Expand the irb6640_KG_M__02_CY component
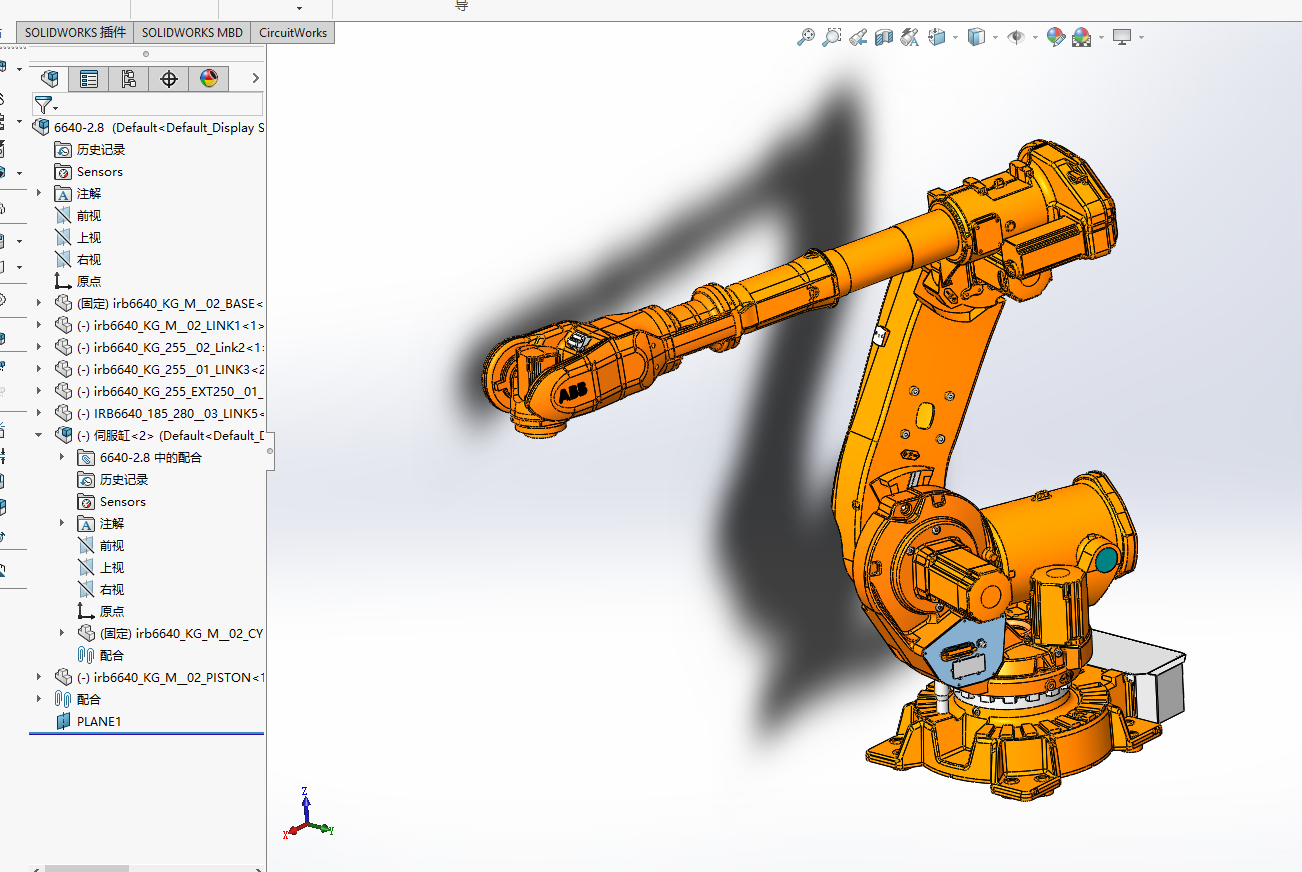Screen dimensions: 1302x872 coord(62,633)
